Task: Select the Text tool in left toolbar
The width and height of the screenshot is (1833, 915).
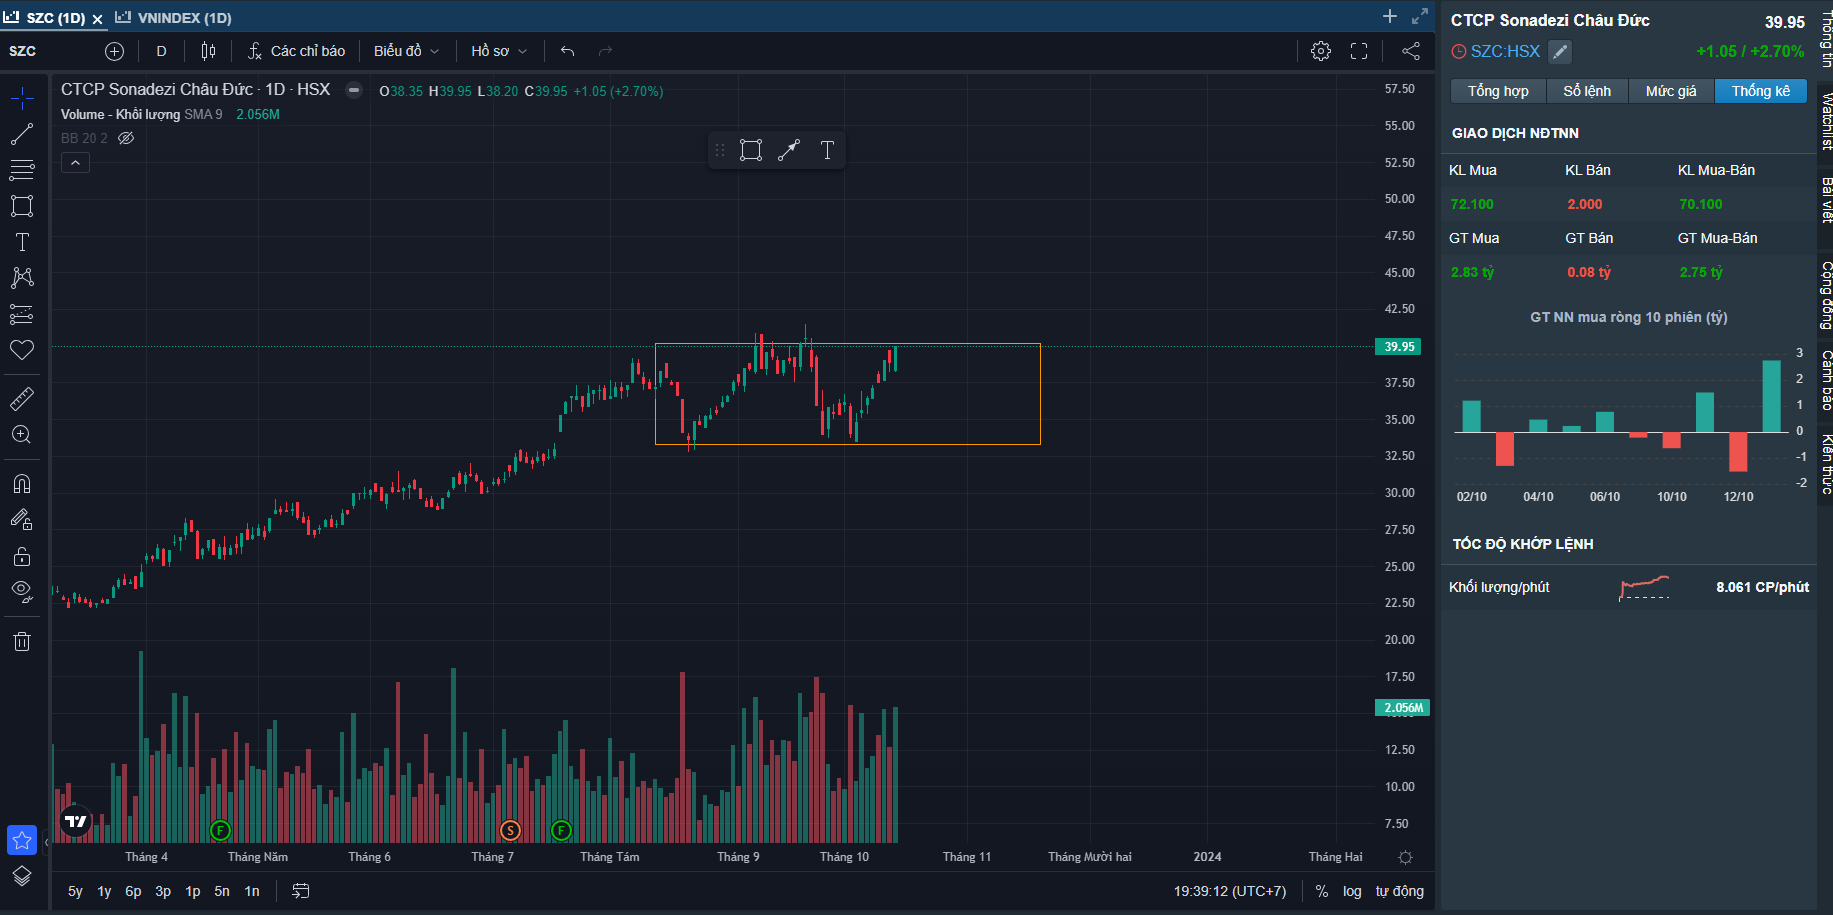Action: [x=22, y=242]
